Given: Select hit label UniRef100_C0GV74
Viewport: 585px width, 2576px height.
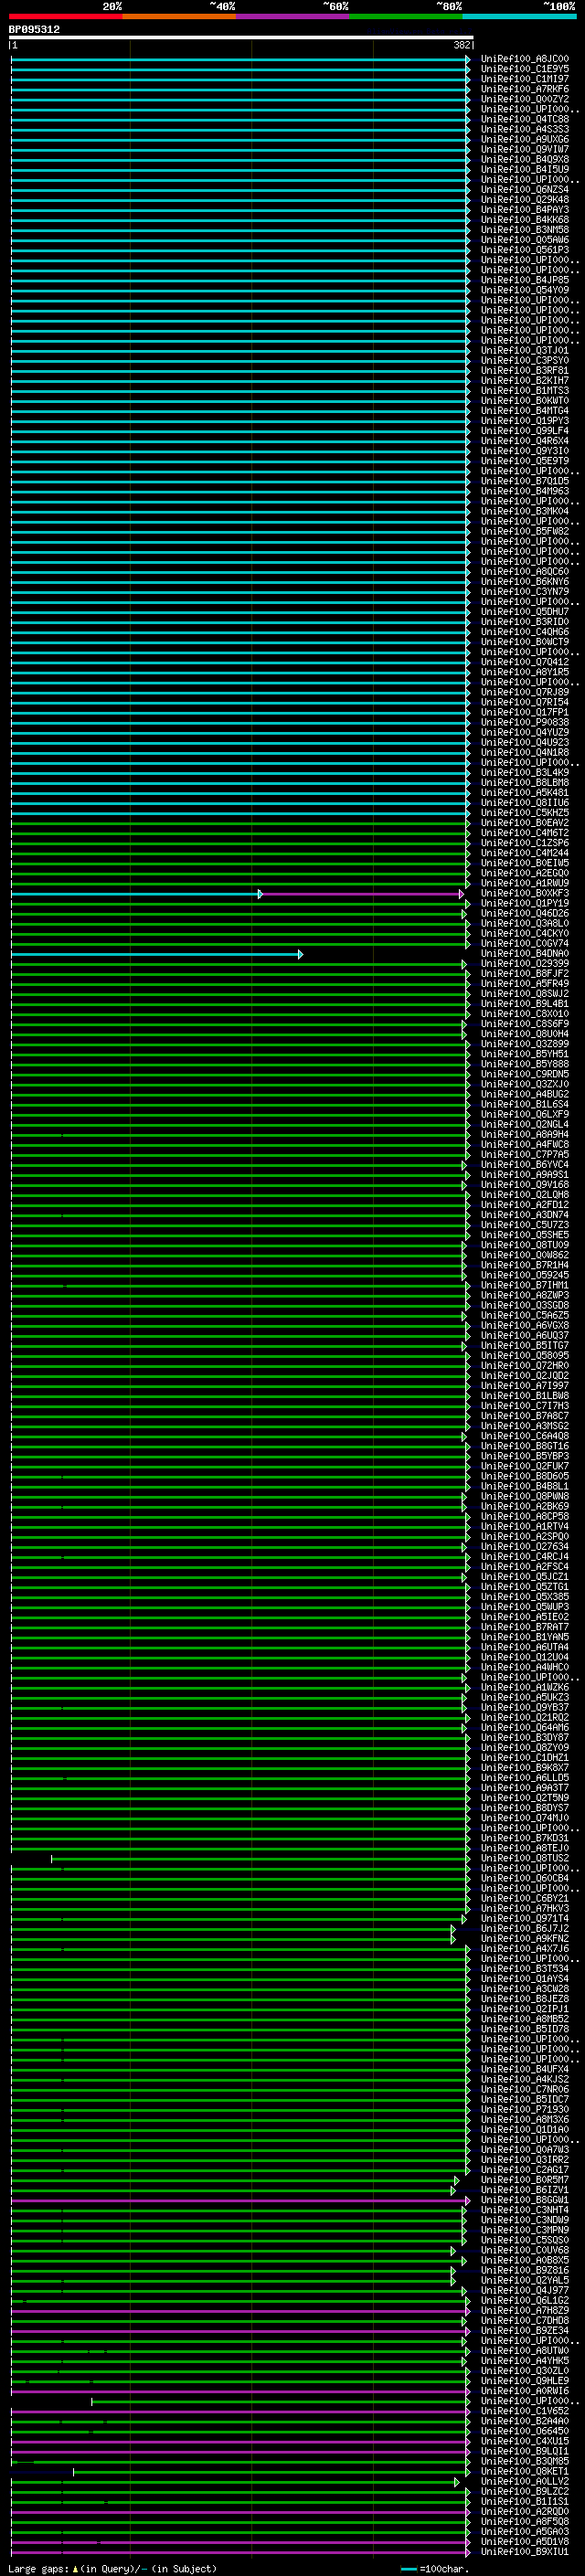Looking at the screenshot, I should (524, 943).
